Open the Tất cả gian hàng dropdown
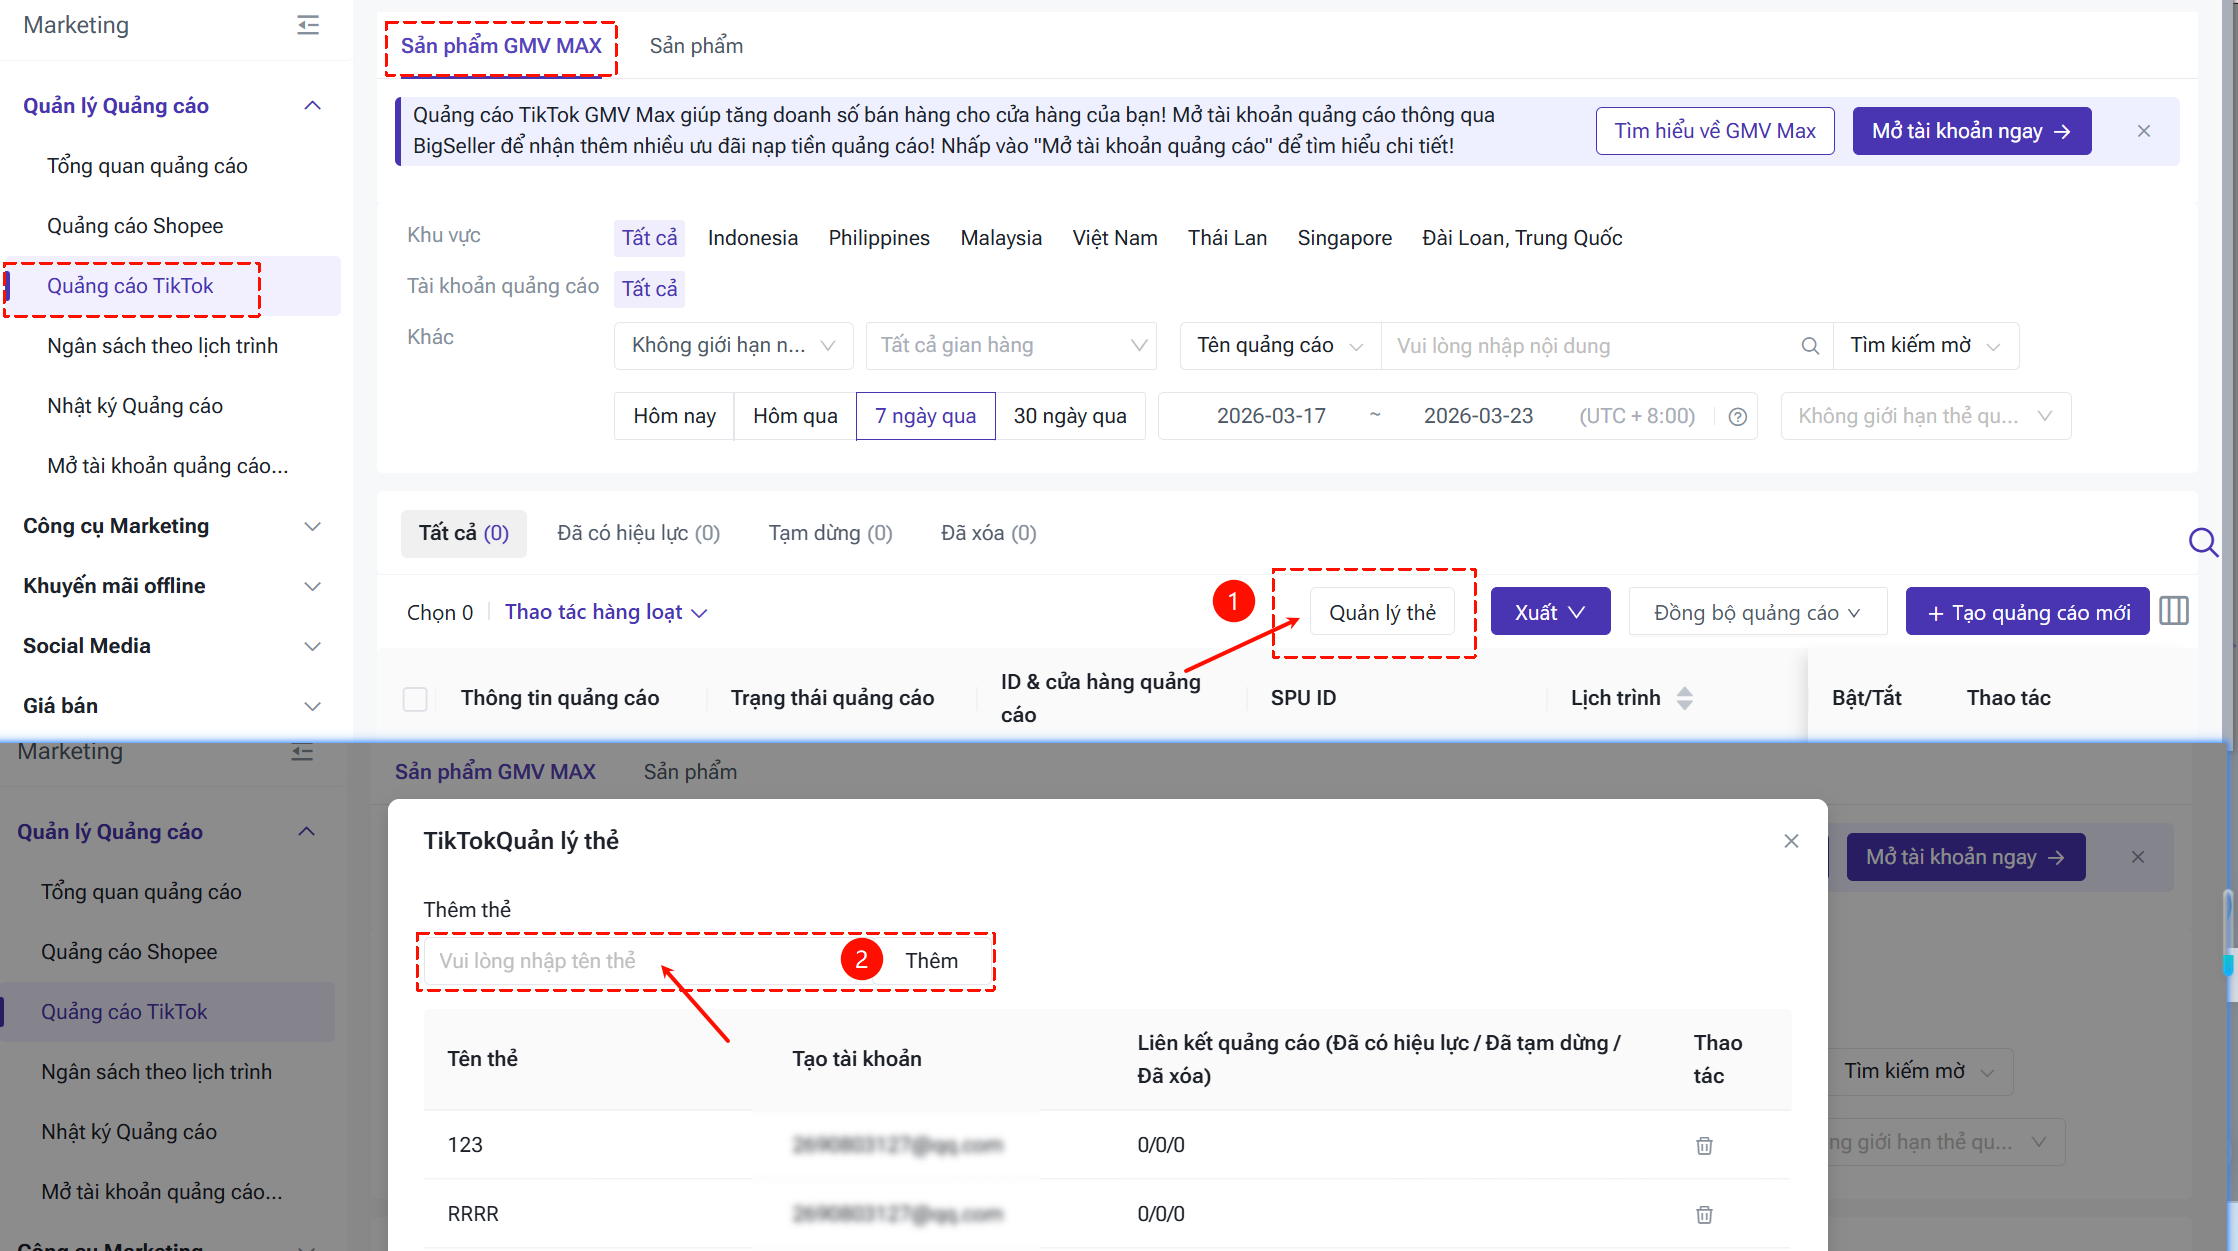Image resolution: width=2238 pixels, height=1251 pixels. 1011,346
